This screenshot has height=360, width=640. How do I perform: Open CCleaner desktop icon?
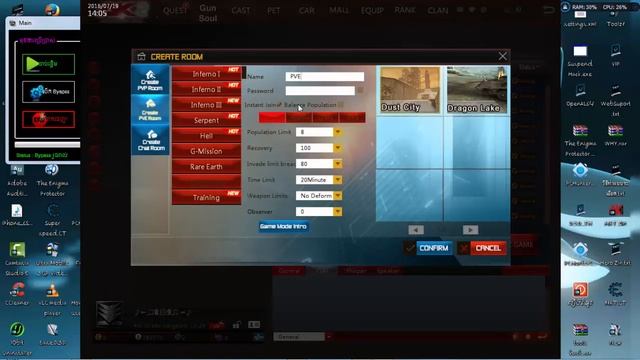[17, 293]
